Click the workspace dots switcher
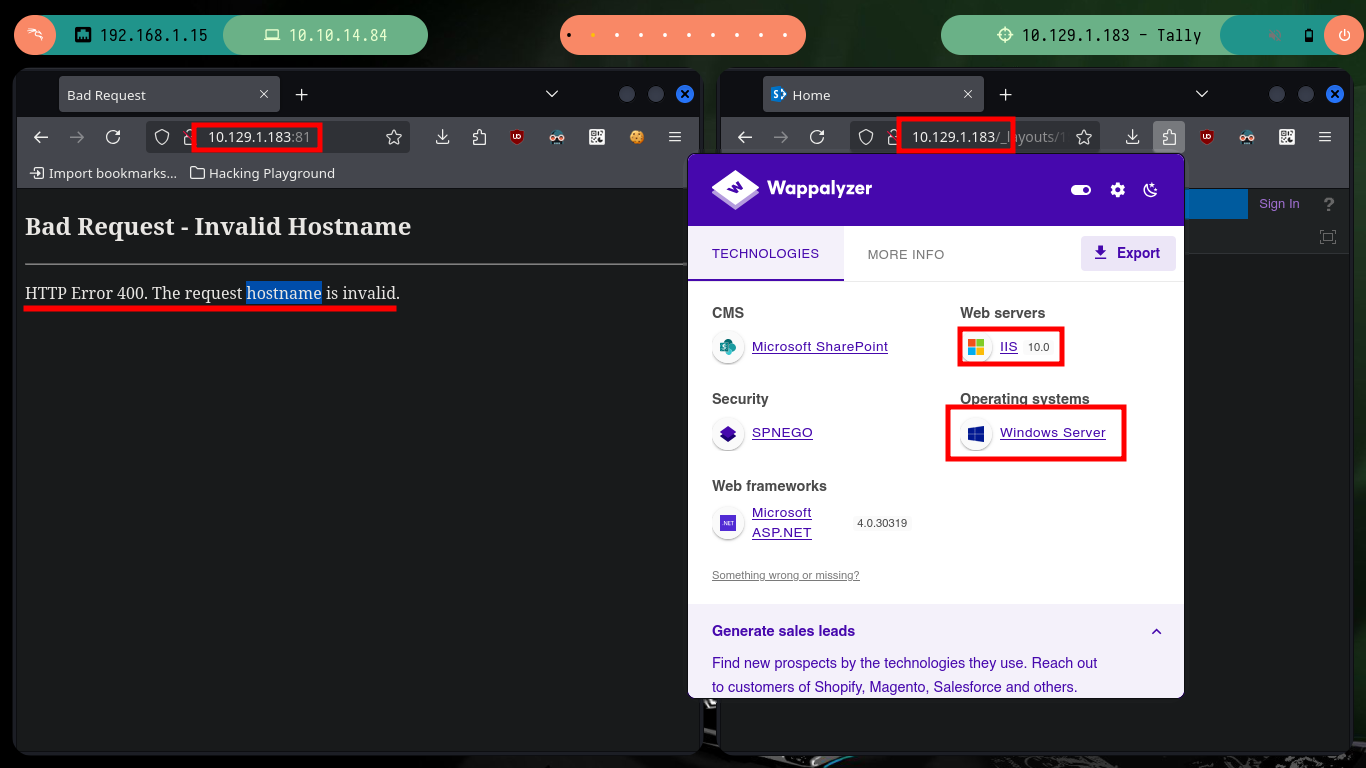This screenshot has height=768, width=1366. (683, 35)
